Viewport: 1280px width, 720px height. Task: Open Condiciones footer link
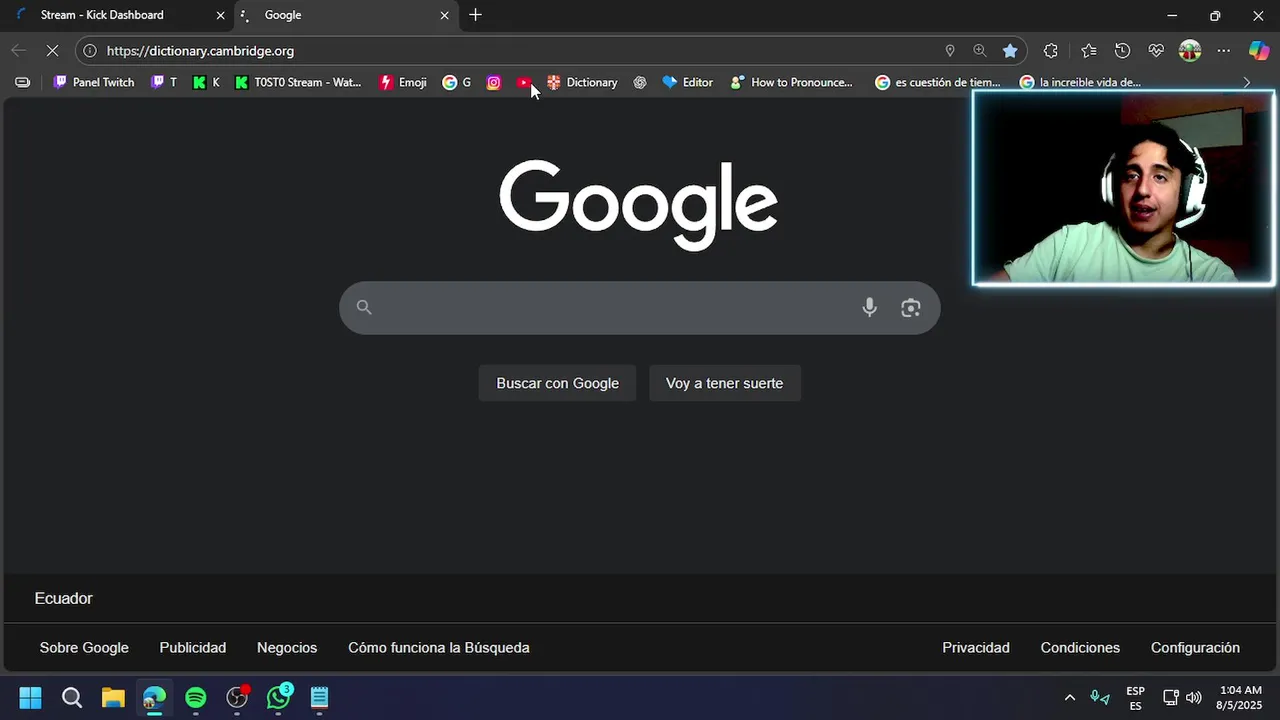1080,648
